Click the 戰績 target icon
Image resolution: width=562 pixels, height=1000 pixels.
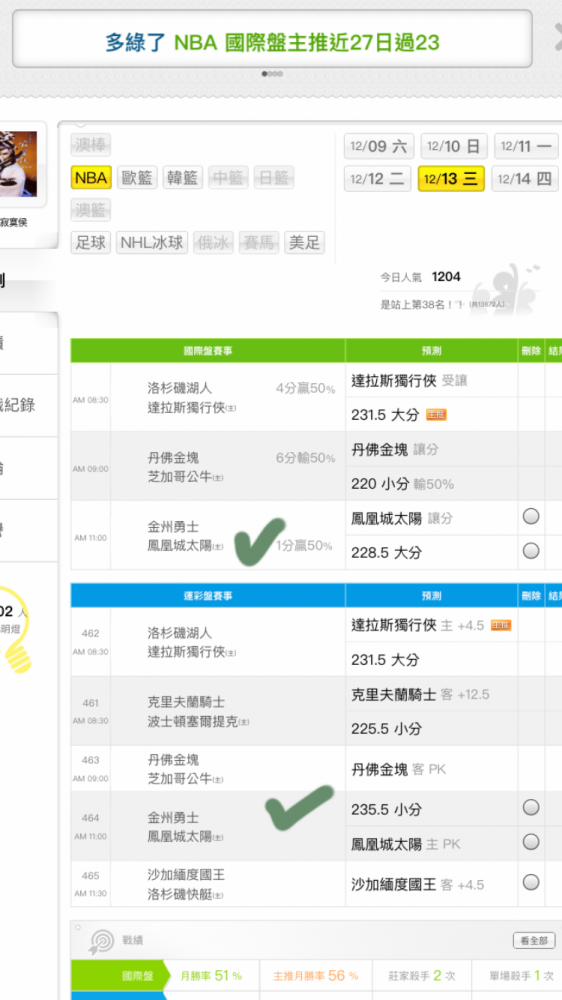click(102, 941)
